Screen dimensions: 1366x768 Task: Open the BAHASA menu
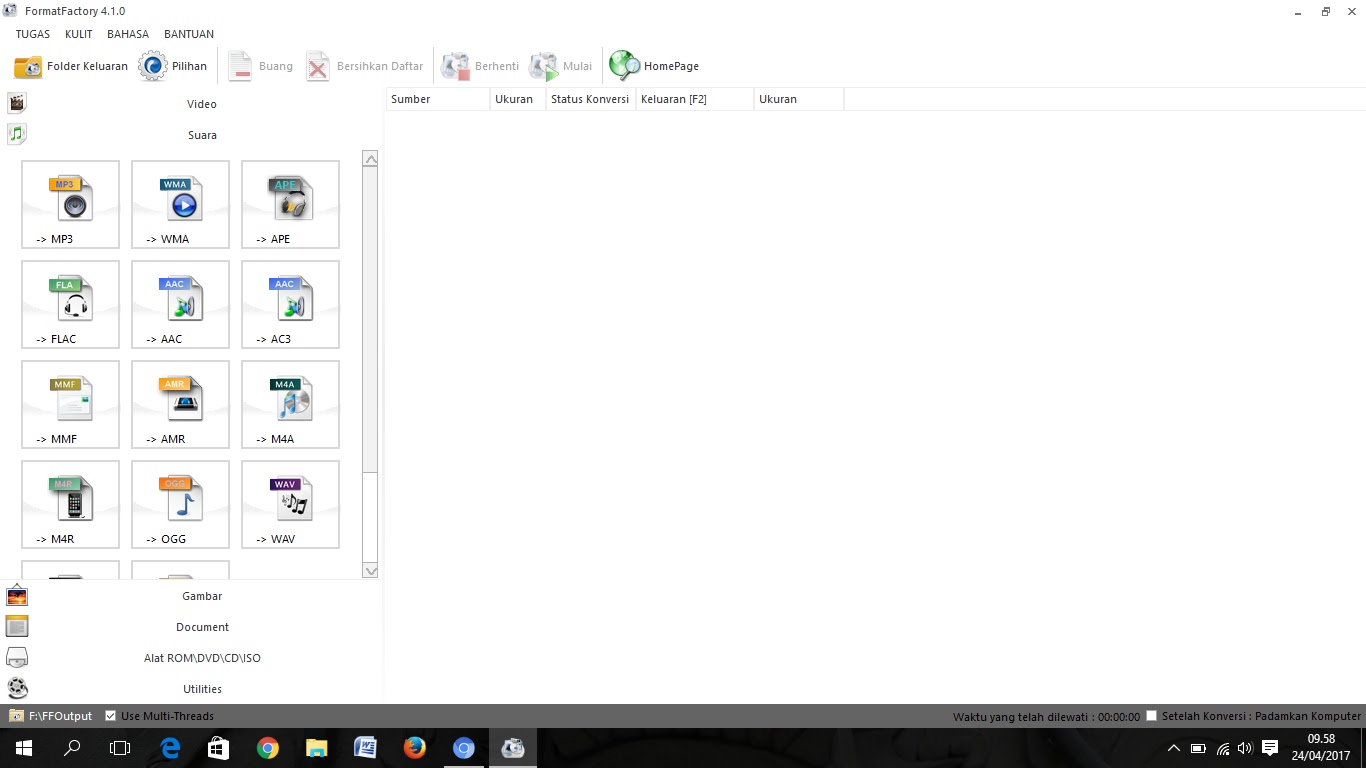128,34
